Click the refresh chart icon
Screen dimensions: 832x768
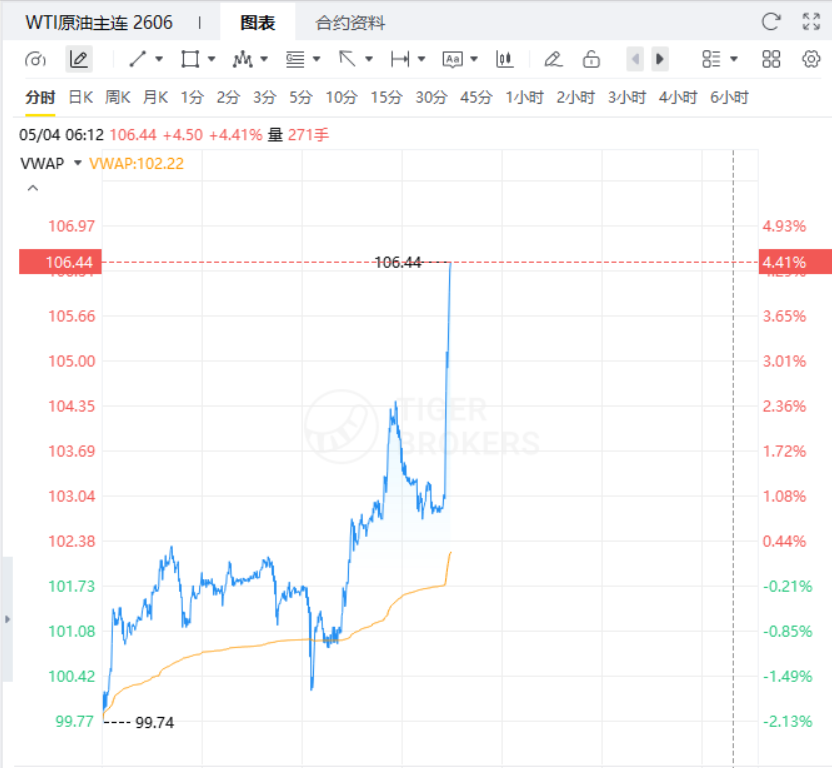click(771, 22)
